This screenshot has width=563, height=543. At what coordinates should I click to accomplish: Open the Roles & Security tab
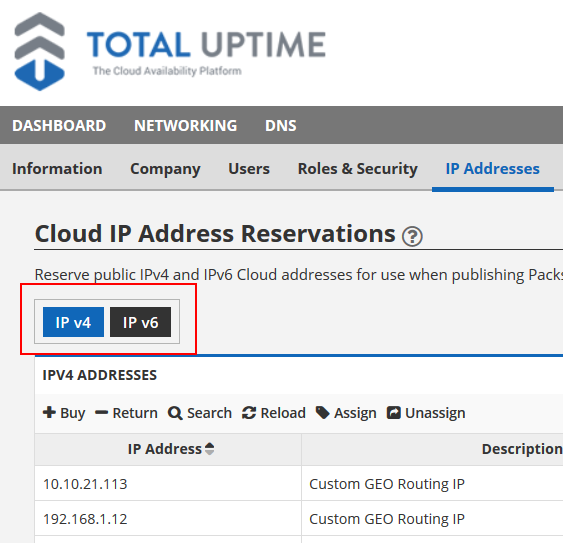(358, 169)
